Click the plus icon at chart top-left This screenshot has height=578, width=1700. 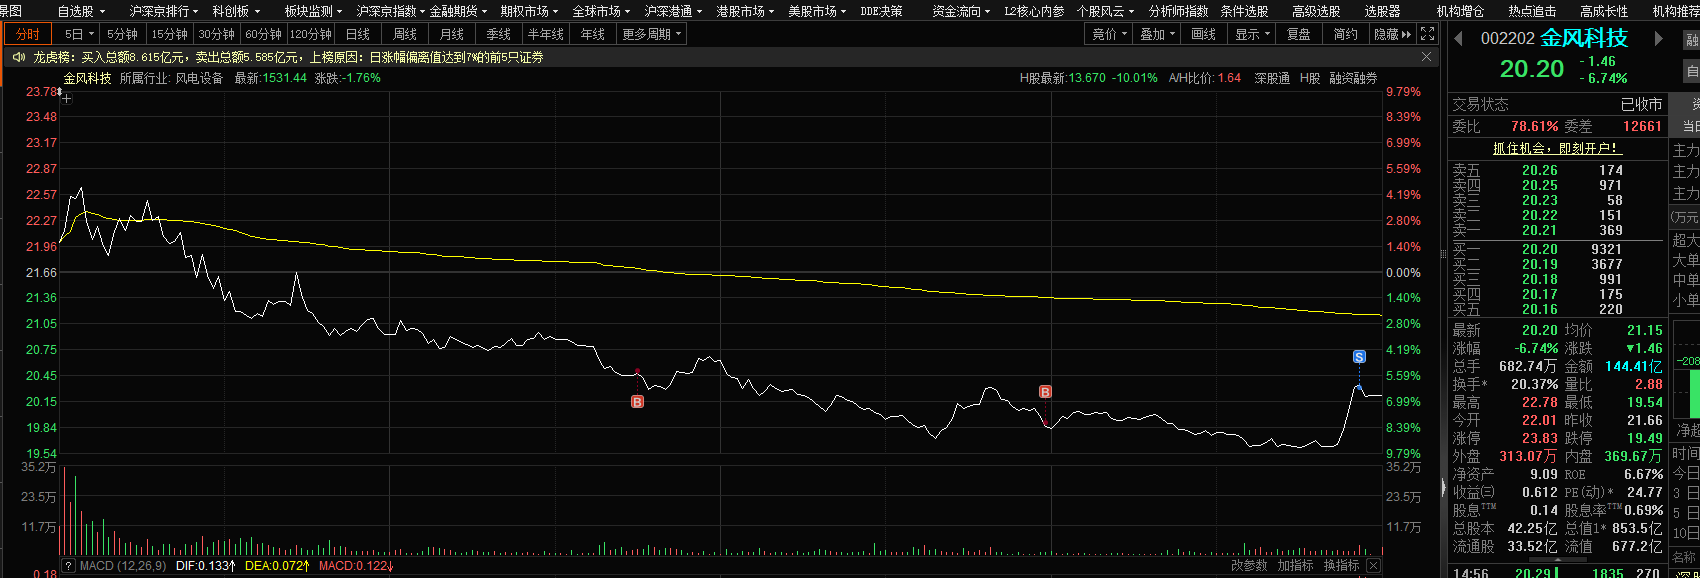coord(66,98)
